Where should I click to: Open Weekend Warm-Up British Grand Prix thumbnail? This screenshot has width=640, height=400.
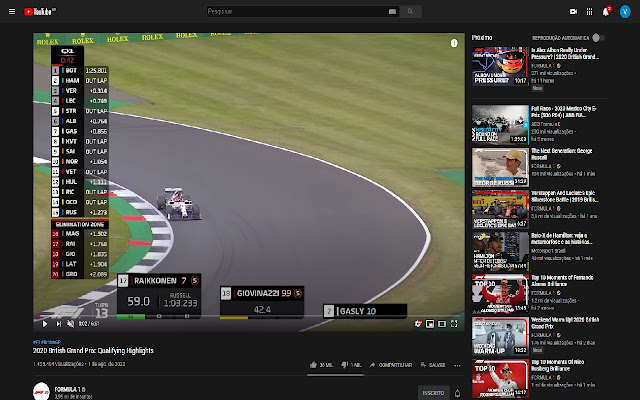(x=500, y=336)
